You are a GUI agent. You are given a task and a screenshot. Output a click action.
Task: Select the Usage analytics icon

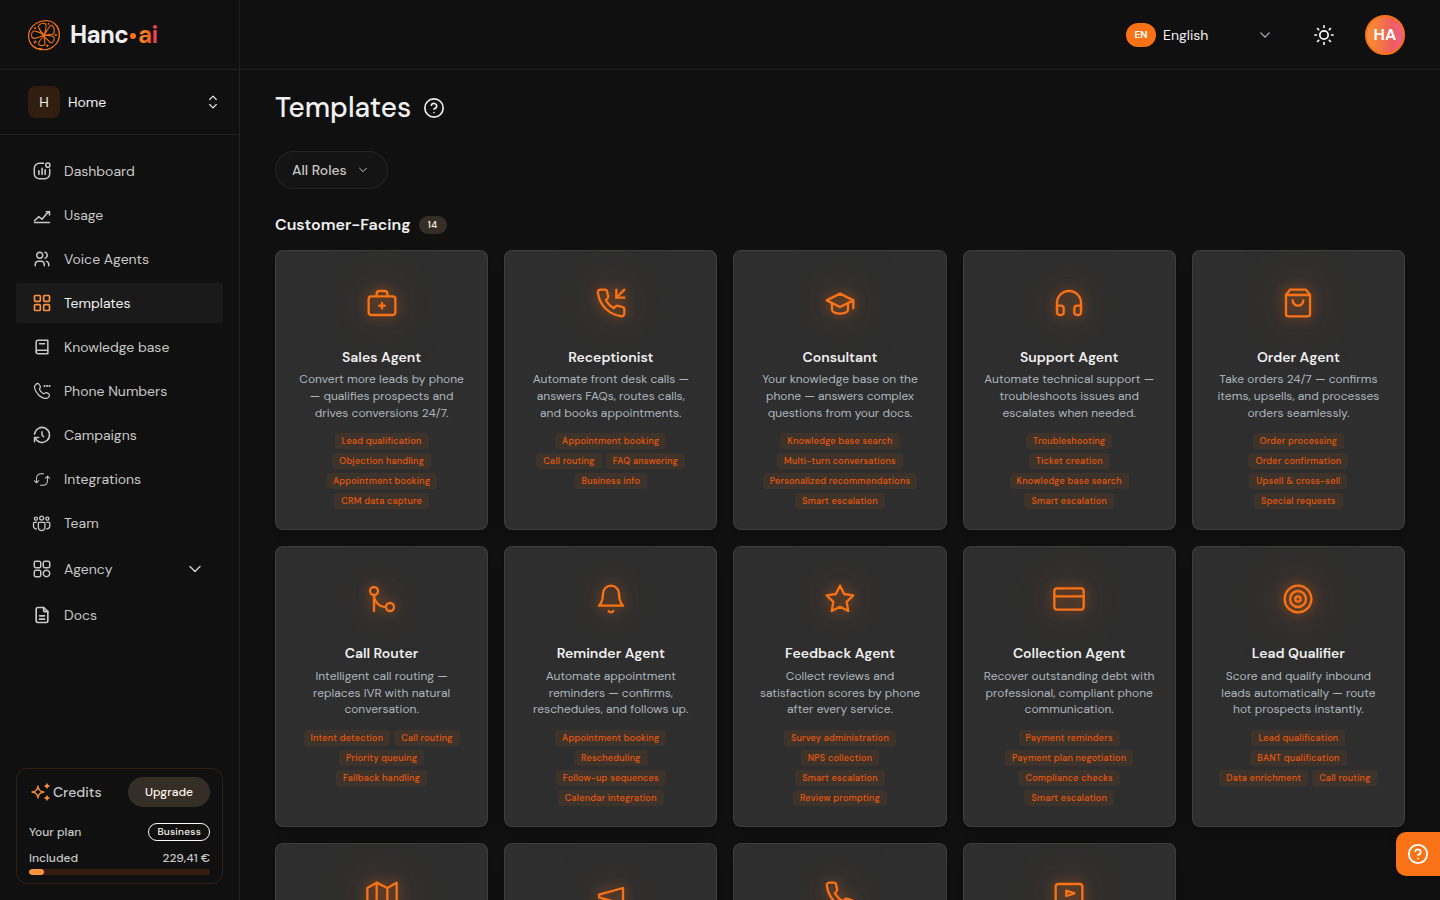41,215
